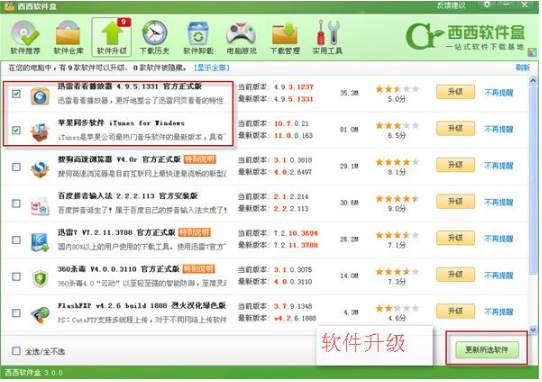Open the 软件推荐 toolbar icon
Viewport: 542px width, 382px height.
point(25,38)
